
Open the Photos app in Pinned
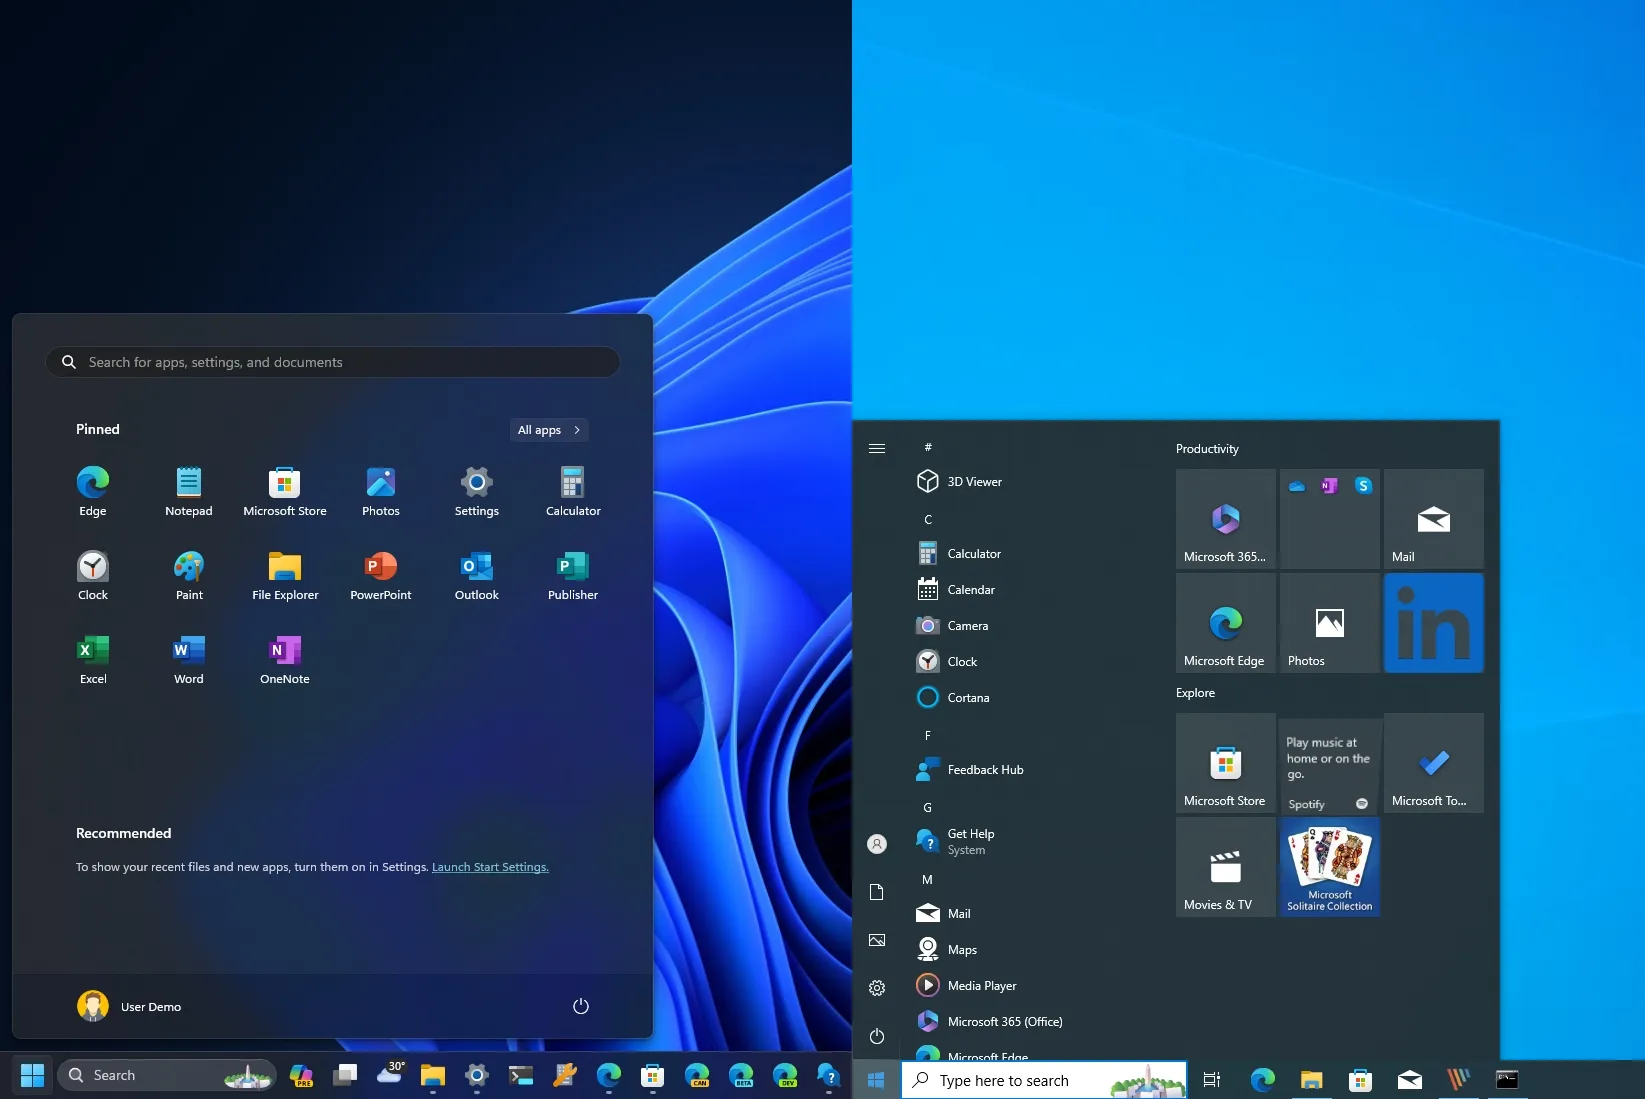click(x=381, y=491)
